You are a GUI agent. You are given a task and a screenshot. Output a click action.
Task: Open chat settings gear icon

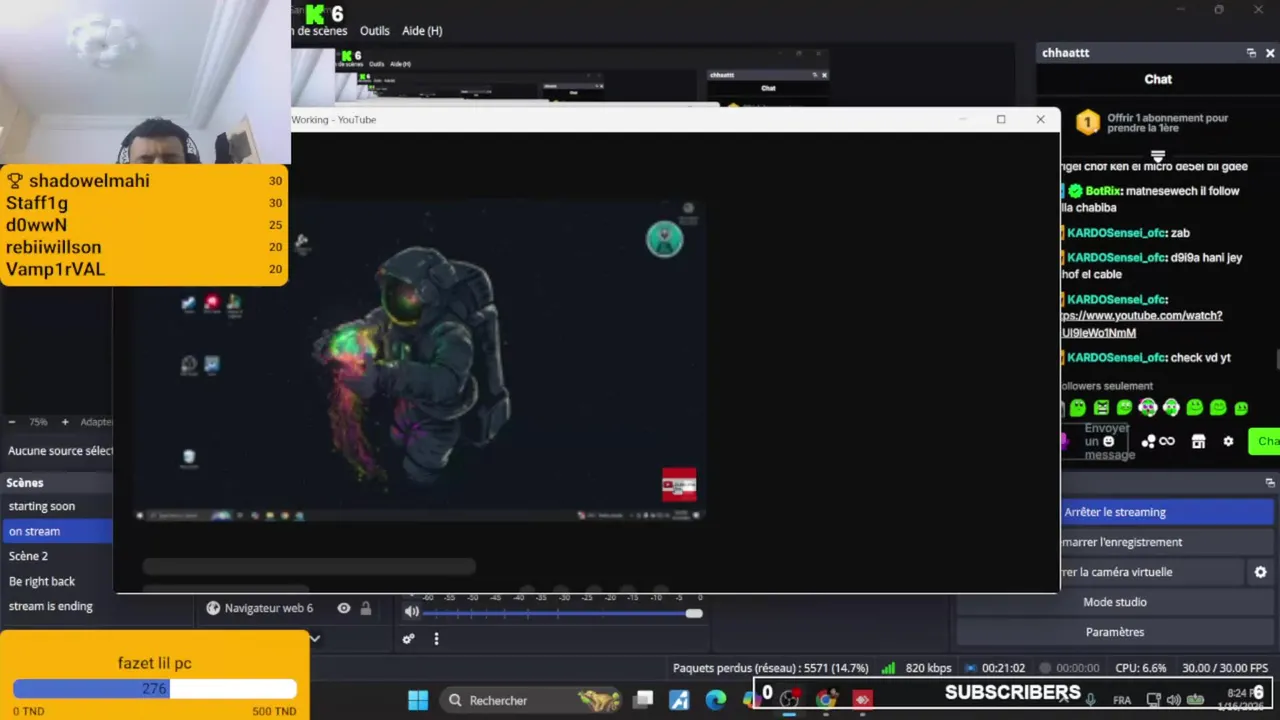(x=1228, y=441)
